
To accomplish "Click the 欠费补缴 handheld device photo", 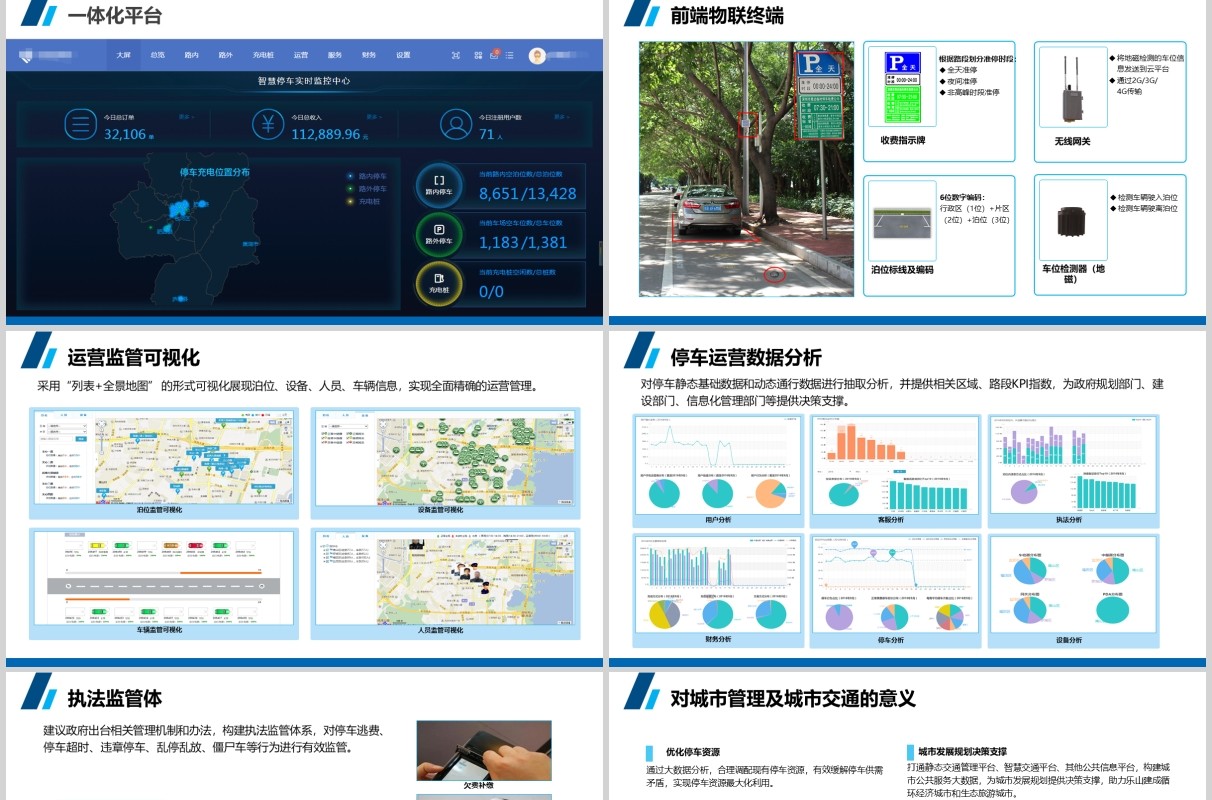I will coord(484,751).
